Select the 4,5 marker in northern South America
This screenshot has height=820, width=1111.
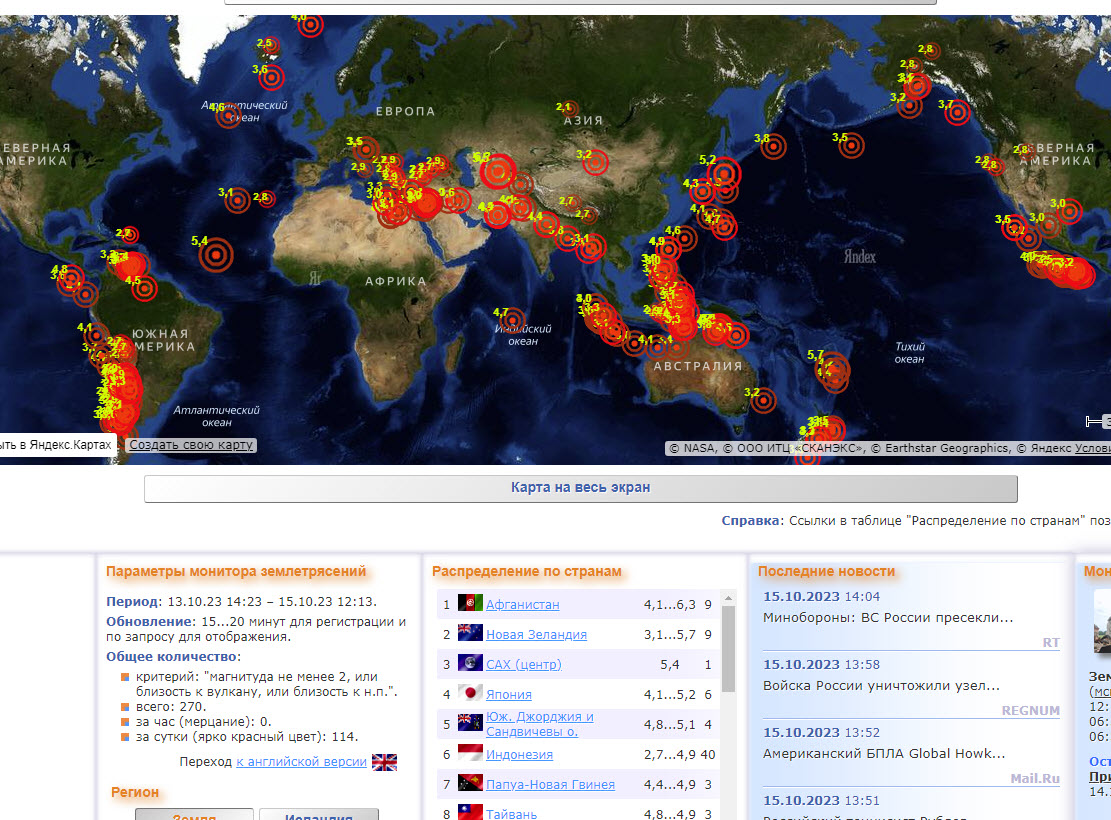(145, 288)
